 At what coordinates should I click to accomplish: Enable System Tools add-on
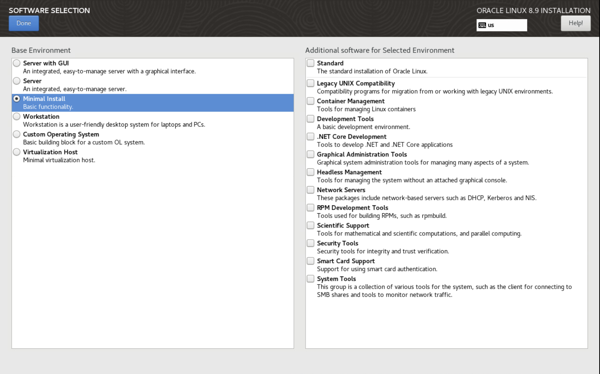[311, 279]
